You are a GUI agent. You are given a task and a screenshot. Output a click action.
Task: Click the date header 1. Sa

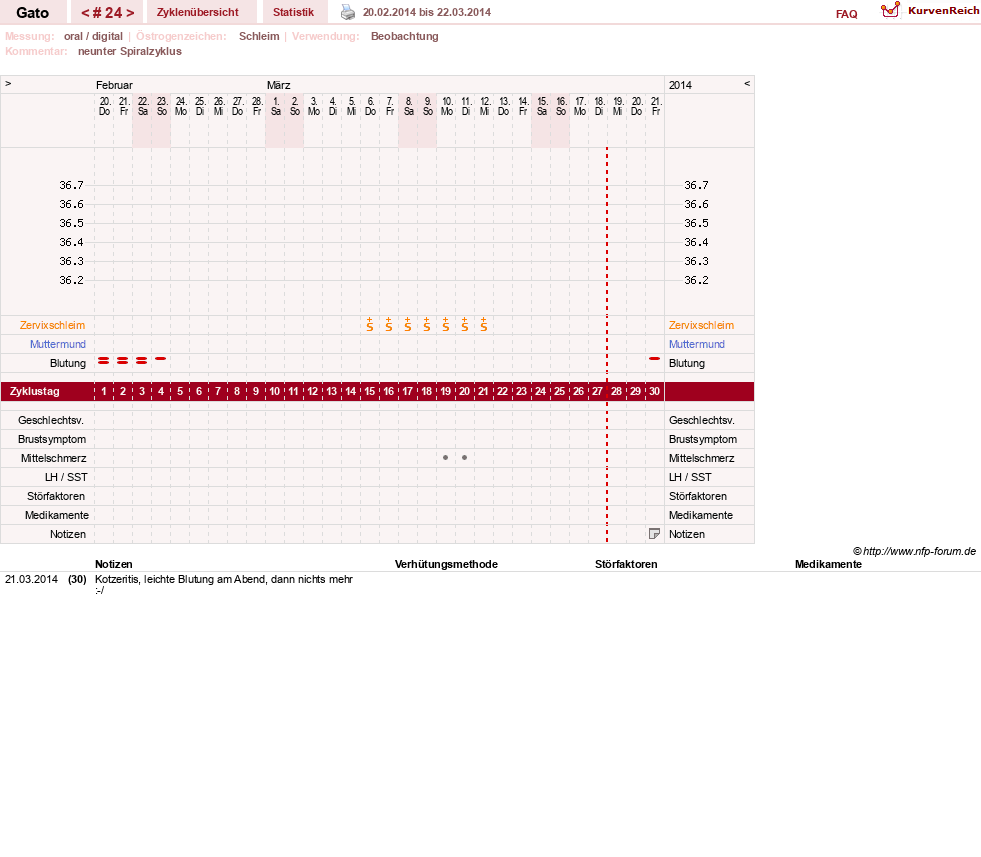(276, 106)
